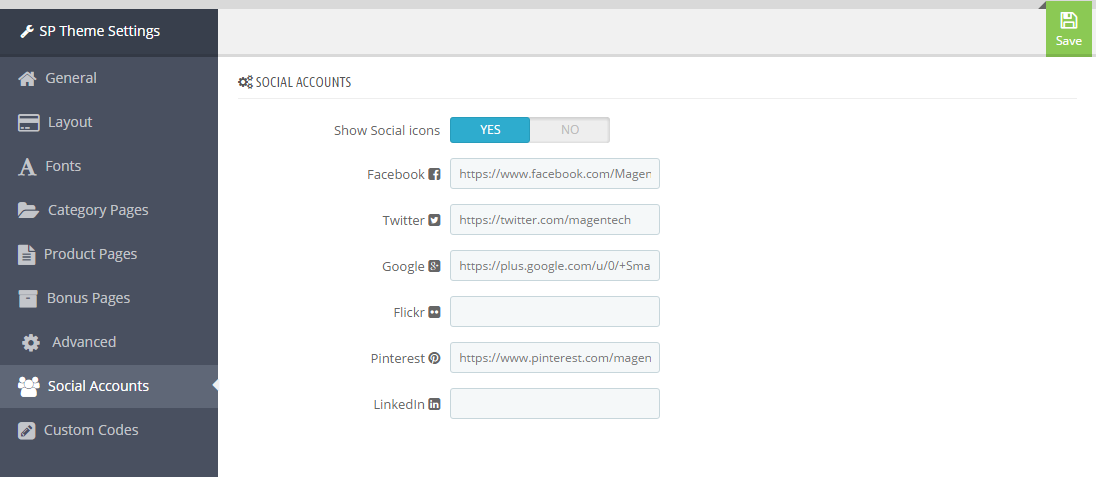This screenshot has width=1096, height=477.
Task: Click the Facebook field label
Action: (396, 174)
